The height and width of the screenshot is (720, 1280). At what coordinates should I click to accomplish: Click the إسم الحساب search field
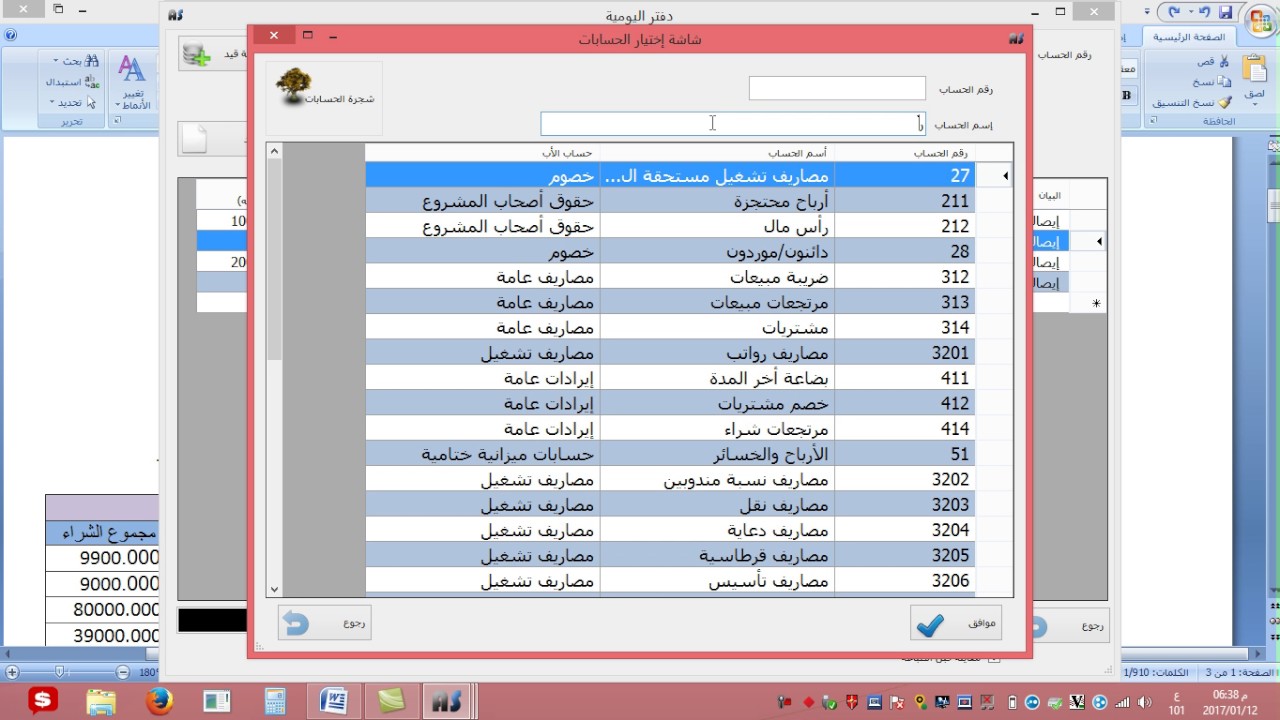click(733, 124)
